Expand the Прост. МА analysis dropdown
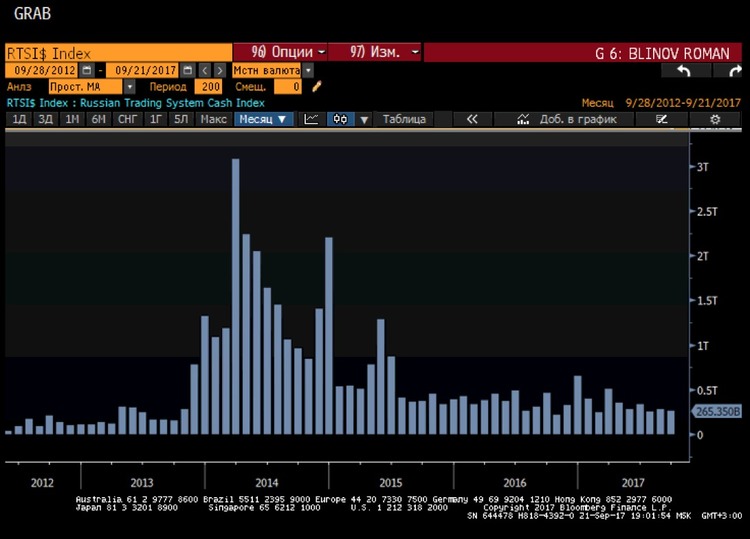This screenshot has width=750, height=539. [x=129, y=87]
